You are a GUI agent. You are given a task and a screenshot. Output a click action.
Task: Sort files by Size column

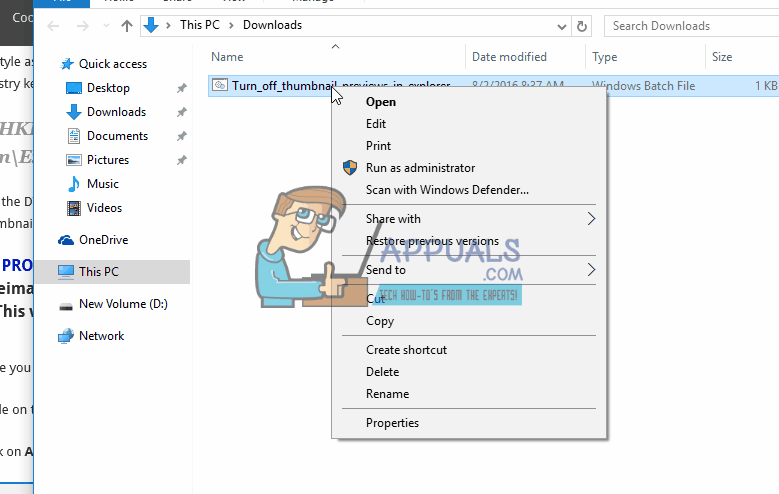click(722, 57)
